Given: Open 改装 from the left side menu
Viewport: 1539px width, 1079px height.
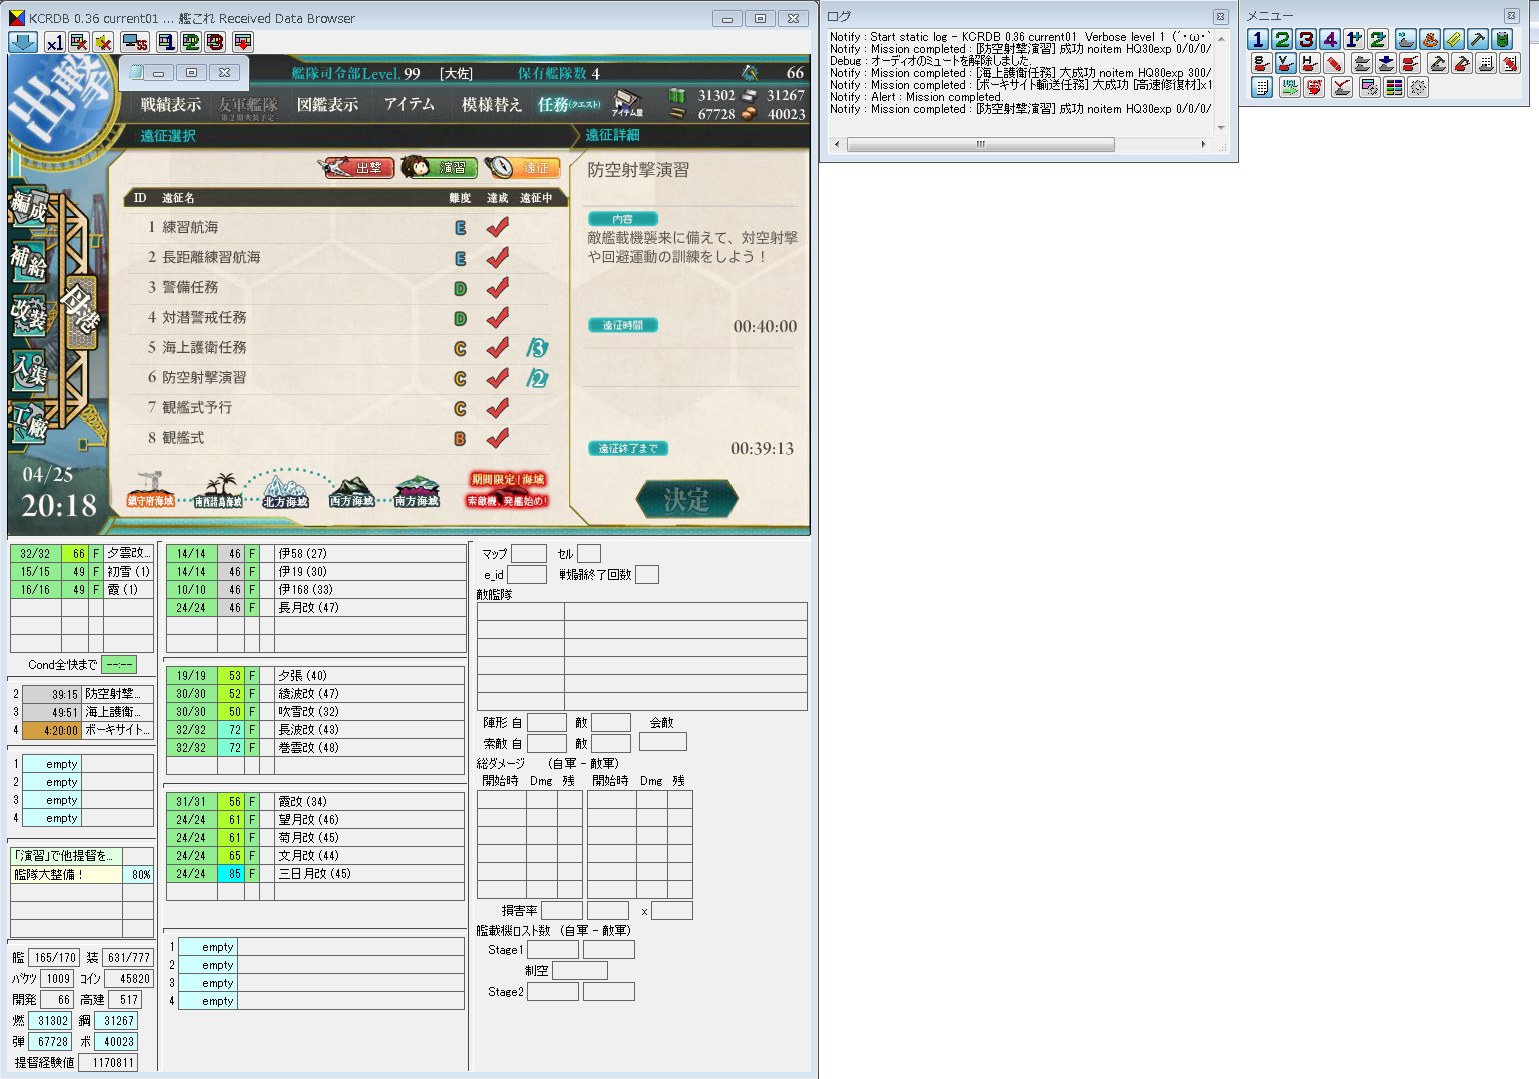Looking at the screenshot, I should click(29, 315).
